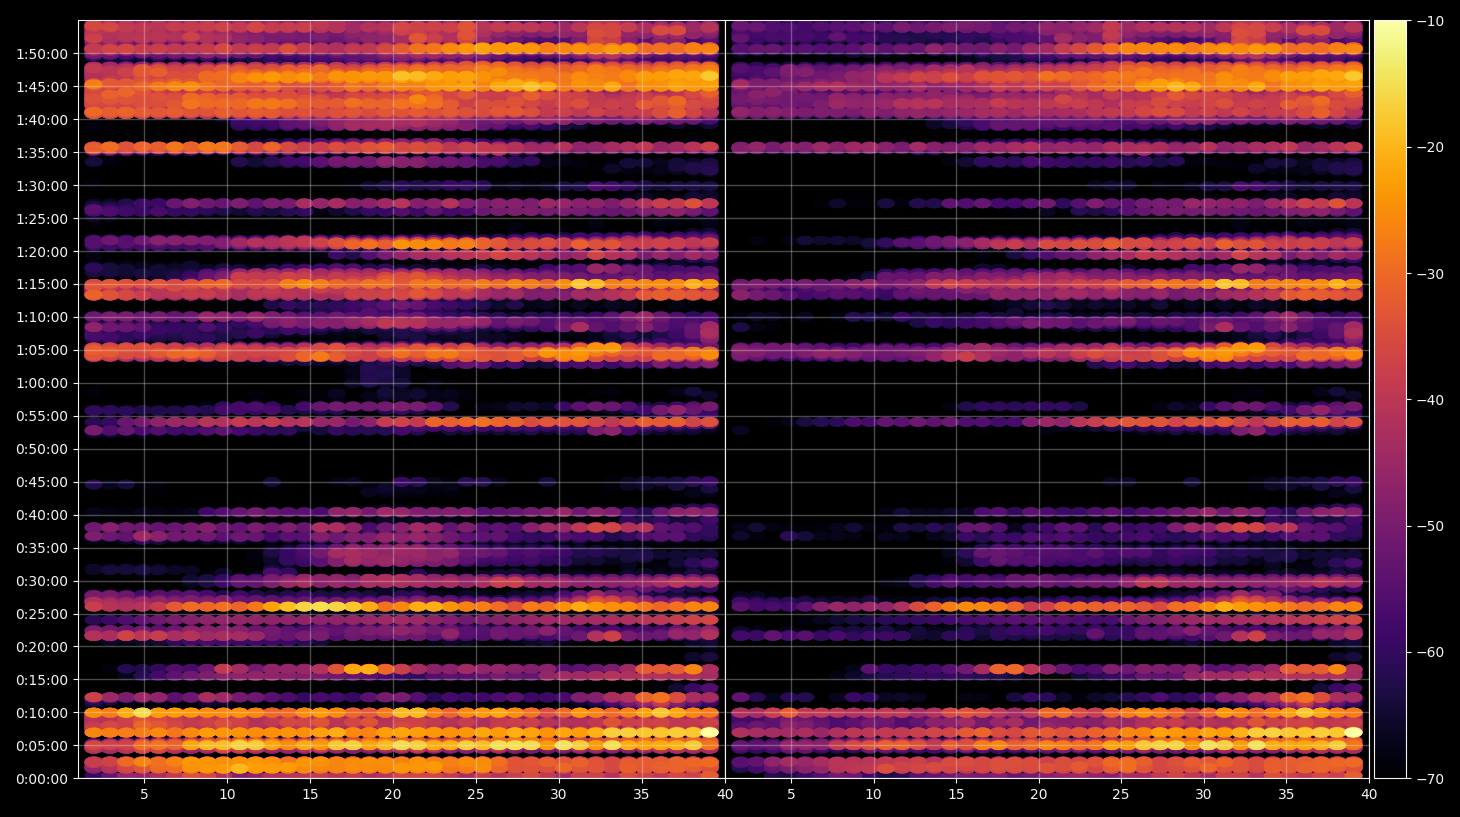Select x-axis label 30 under the right heatmap
1460x817 pixels.
click(1203, 795)
